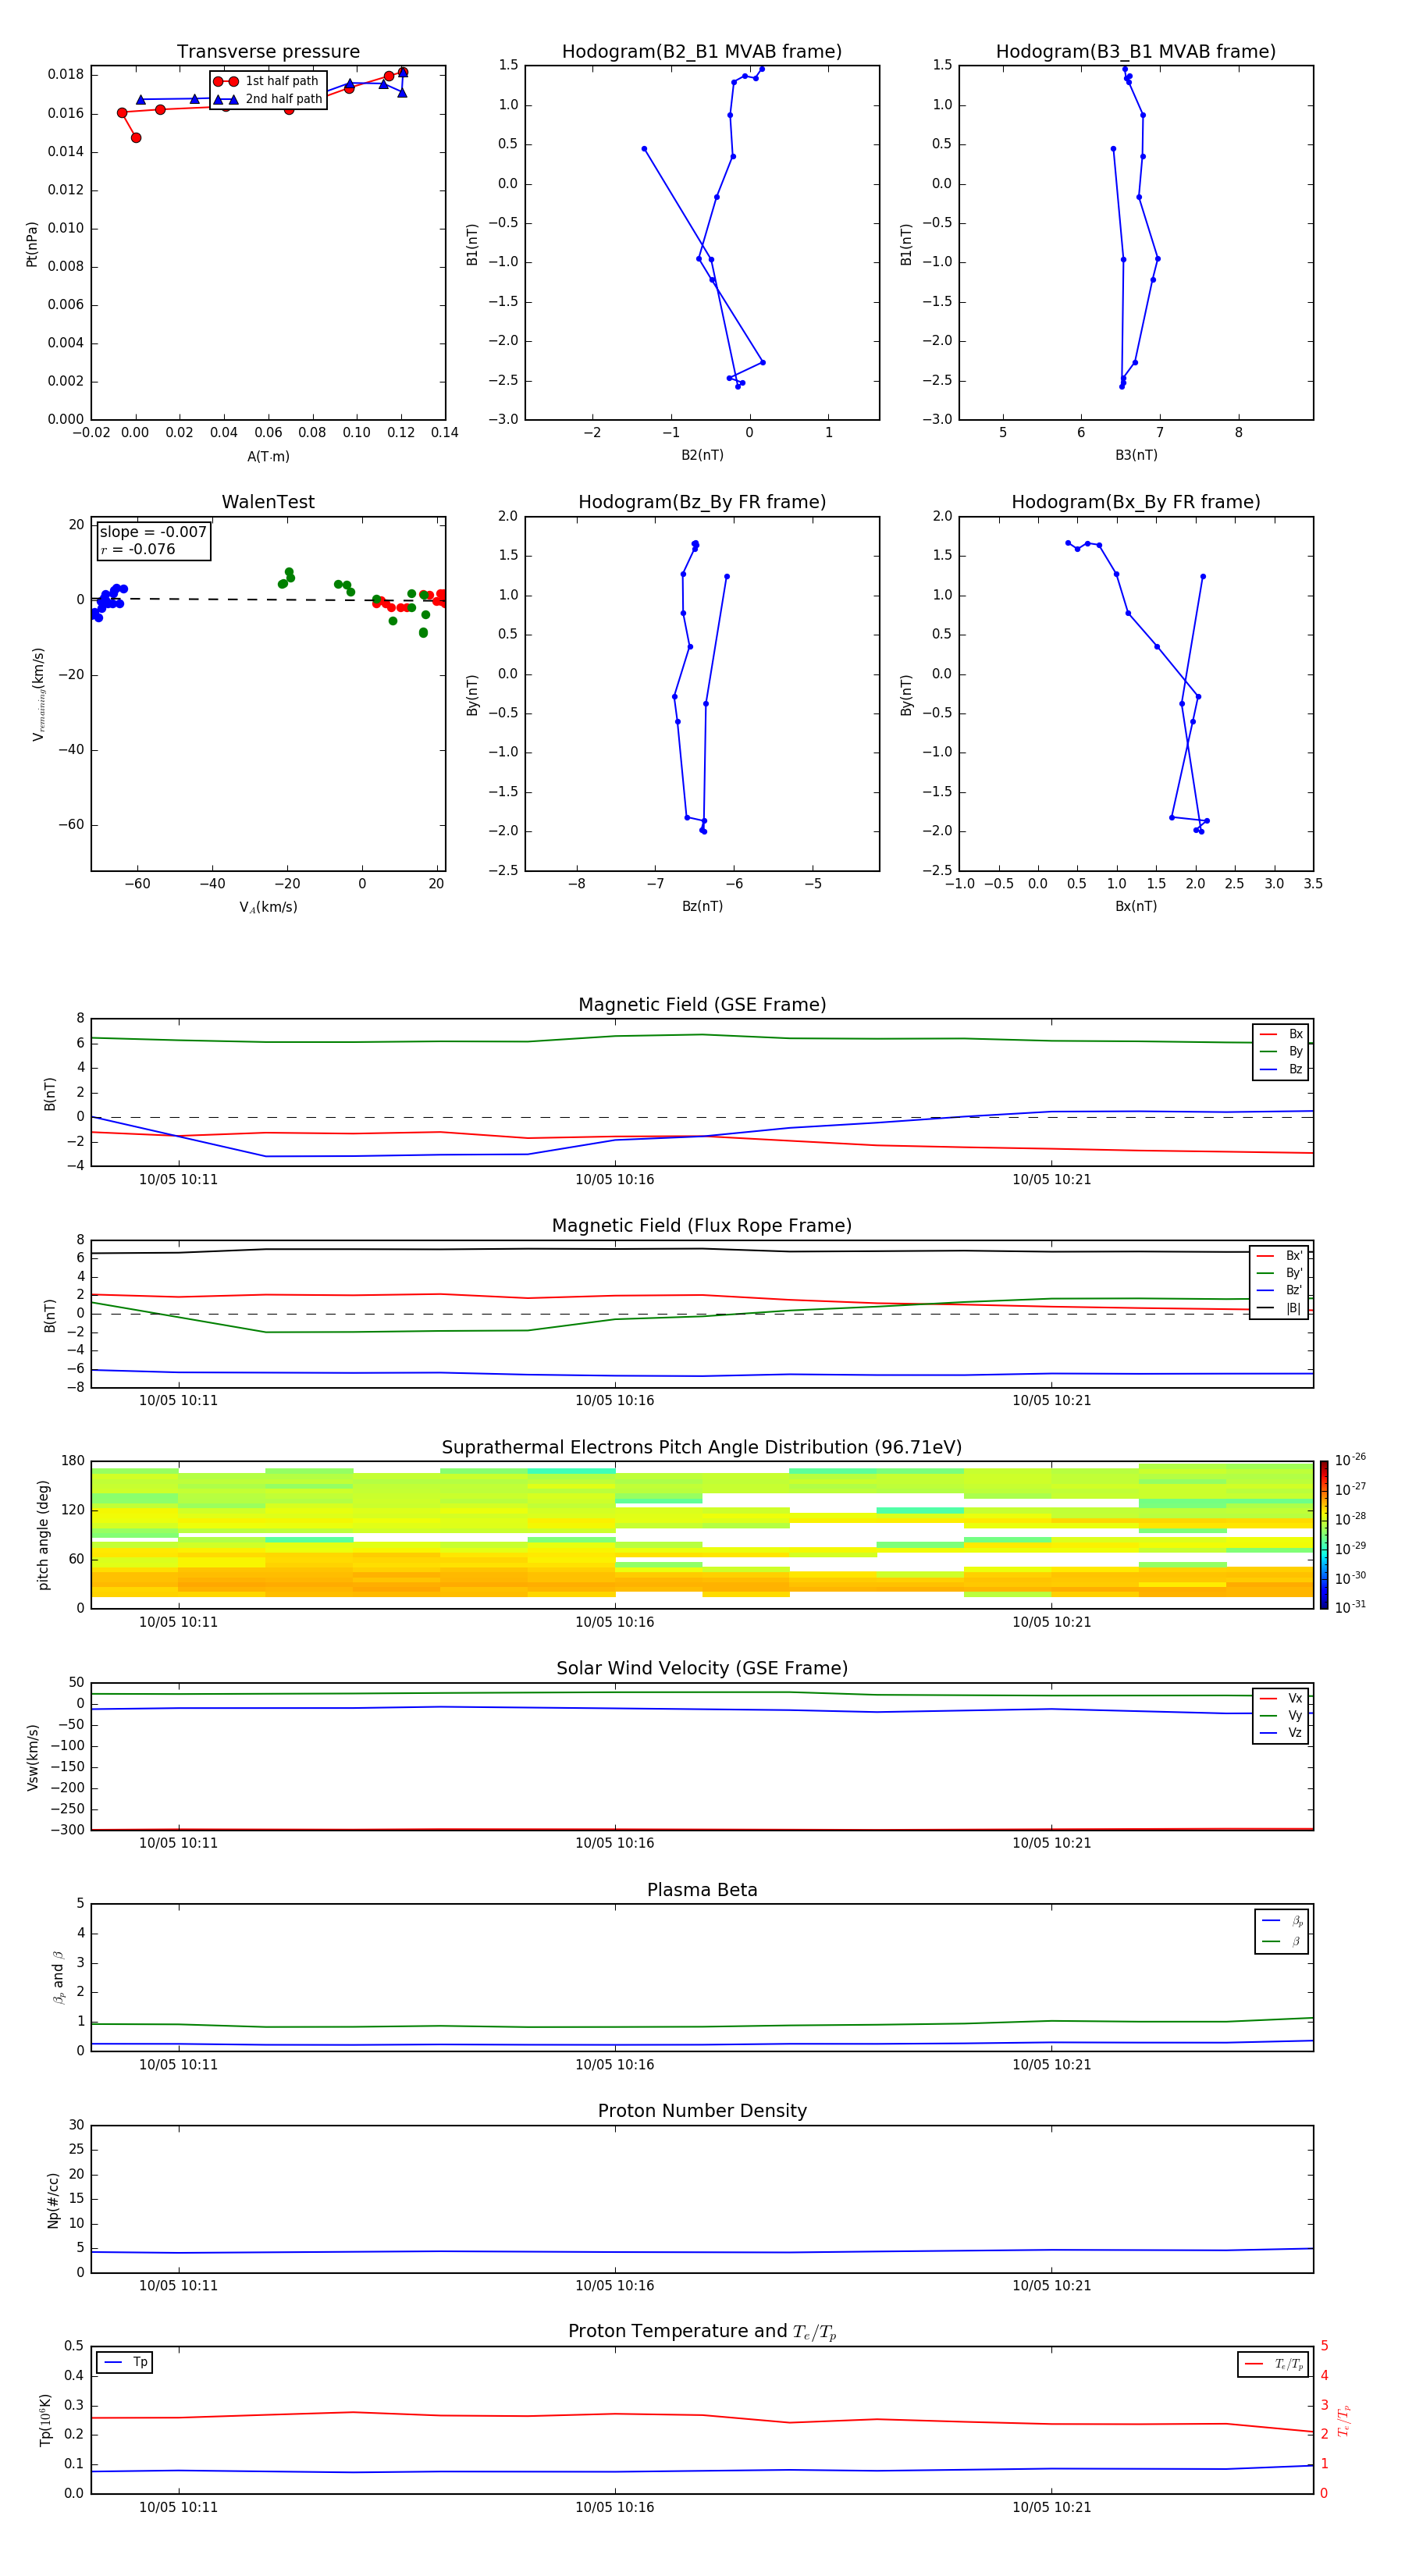
Task: Click the 'V_A(km/s)' axis label under WalenTest
Action: point(268,907)
